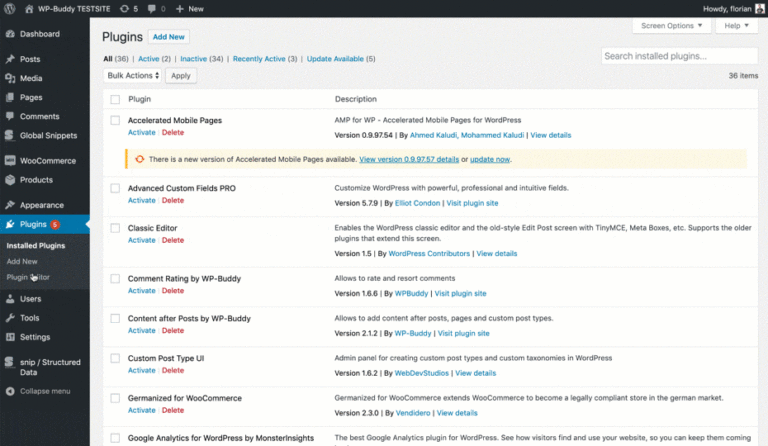Click the Pages icon in sidebar
Screen dimensions: 768x446
tap(10, 97)
